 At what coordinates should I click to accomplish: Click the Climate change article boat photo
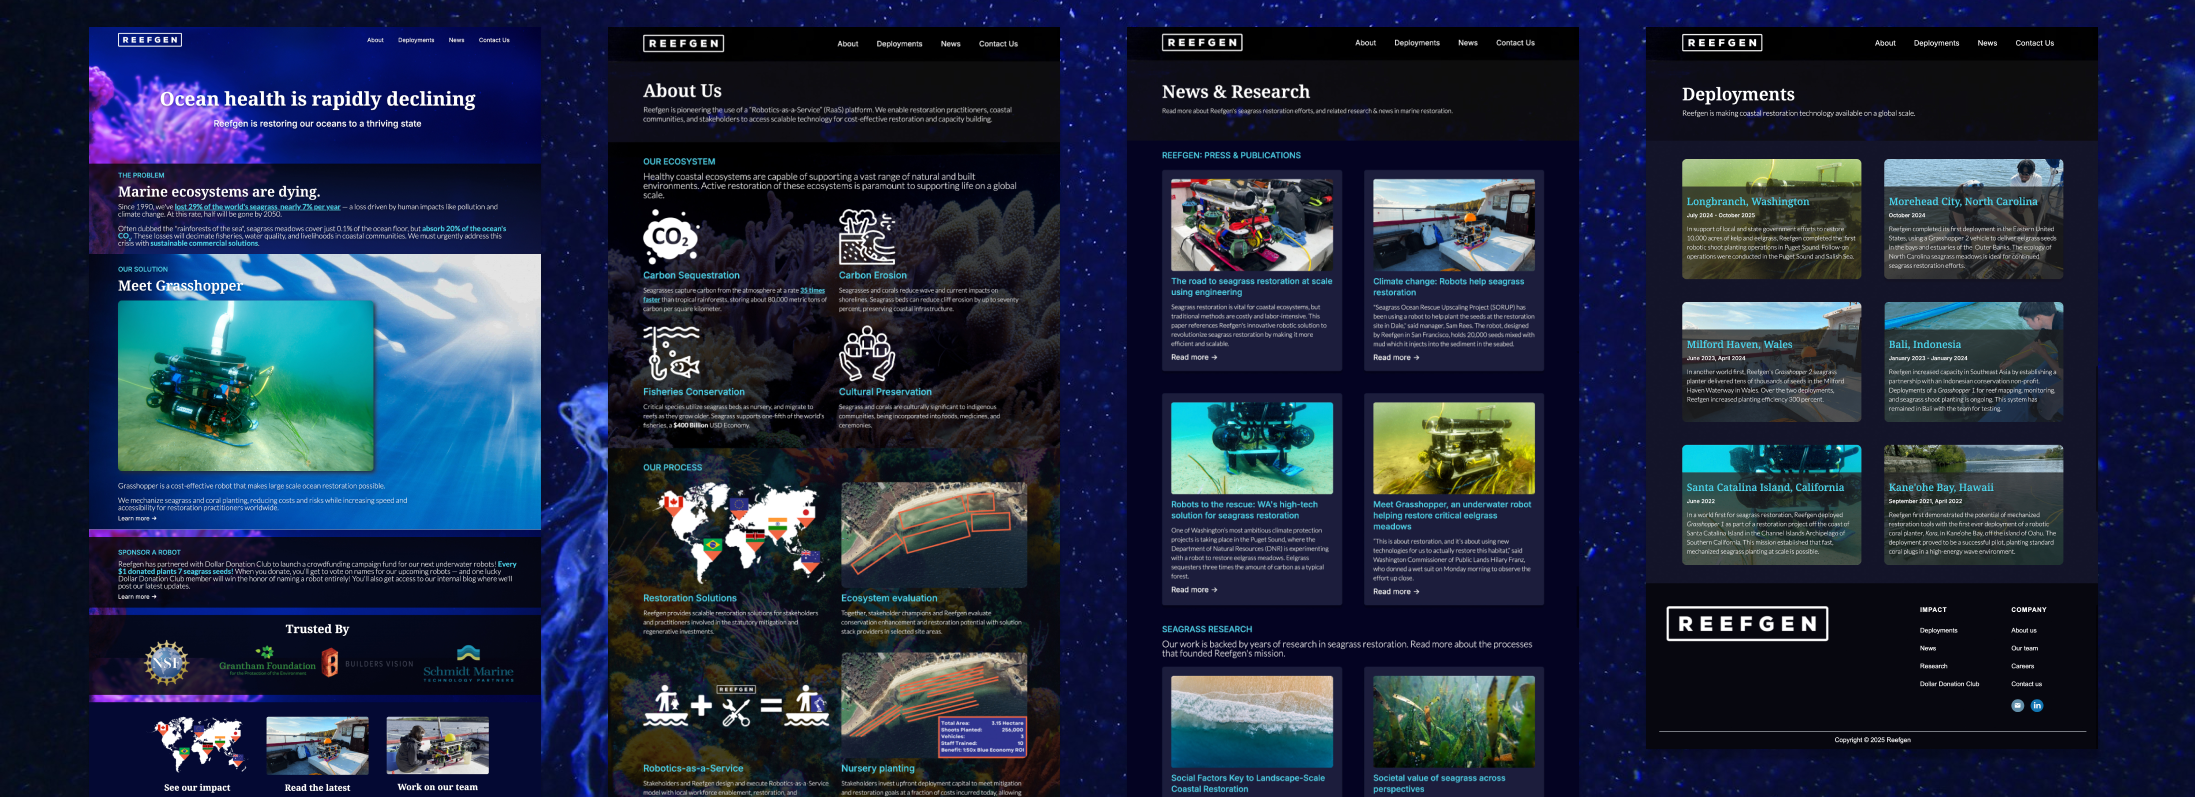pos(1453,225)
